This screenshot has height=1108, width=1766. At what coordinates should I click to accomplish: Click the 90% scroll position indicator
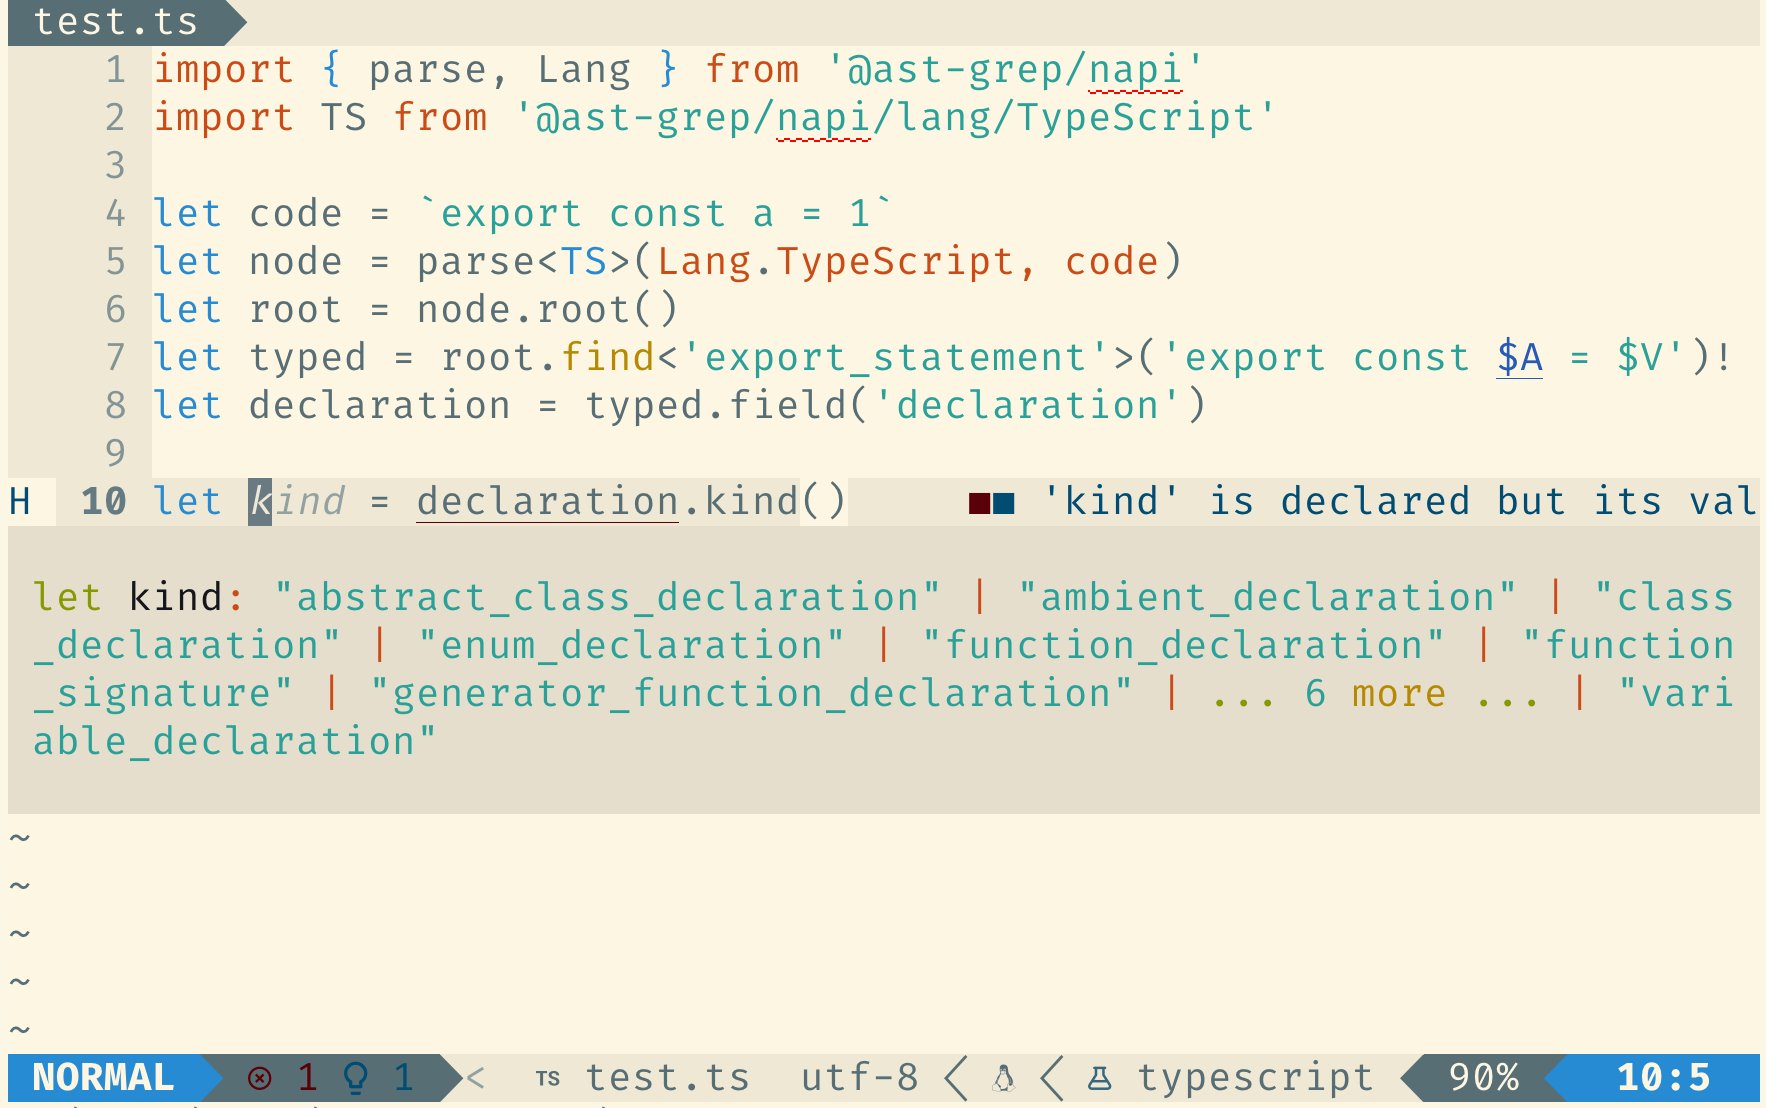(1484, 1078)
